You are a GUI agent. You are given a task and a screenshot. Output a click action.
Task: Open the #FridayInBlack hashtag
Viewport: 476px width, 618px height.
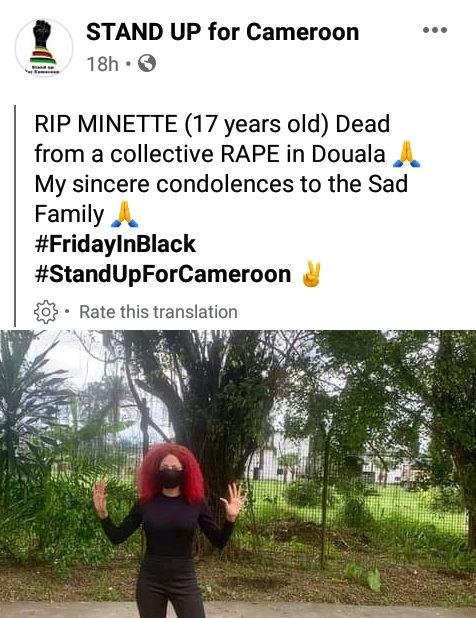pos(115,244)
